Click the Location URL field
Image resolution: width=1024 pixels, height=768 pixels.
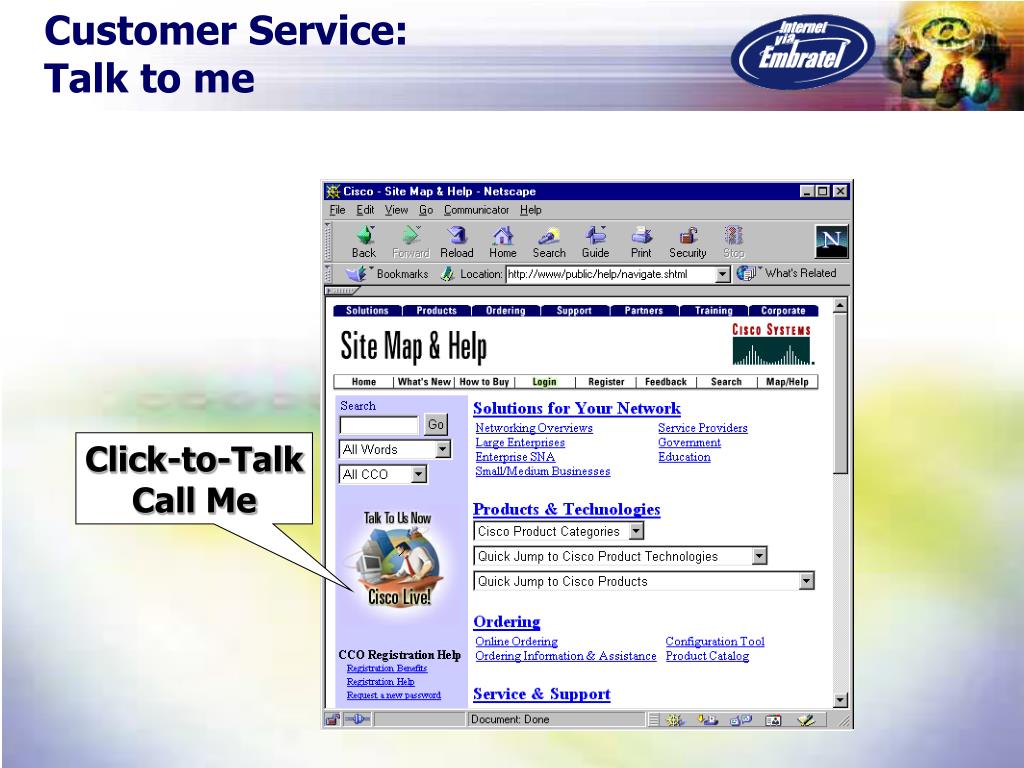click(611, 274)
